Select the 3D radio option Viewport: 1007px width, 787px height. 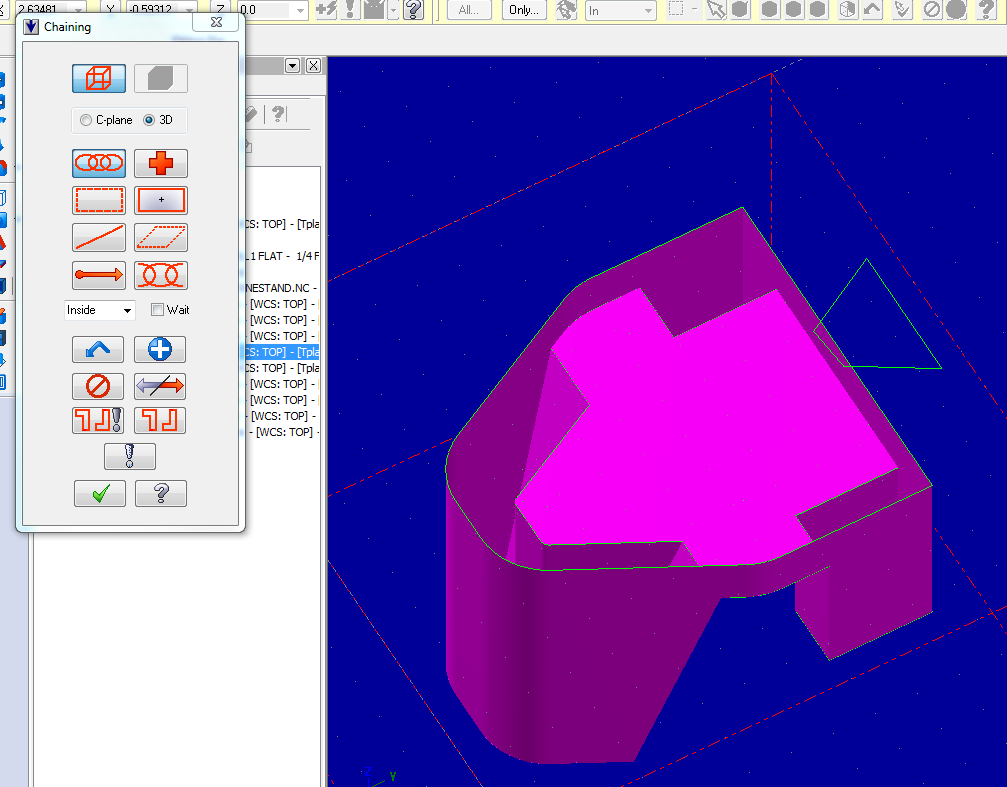point(149,120)
